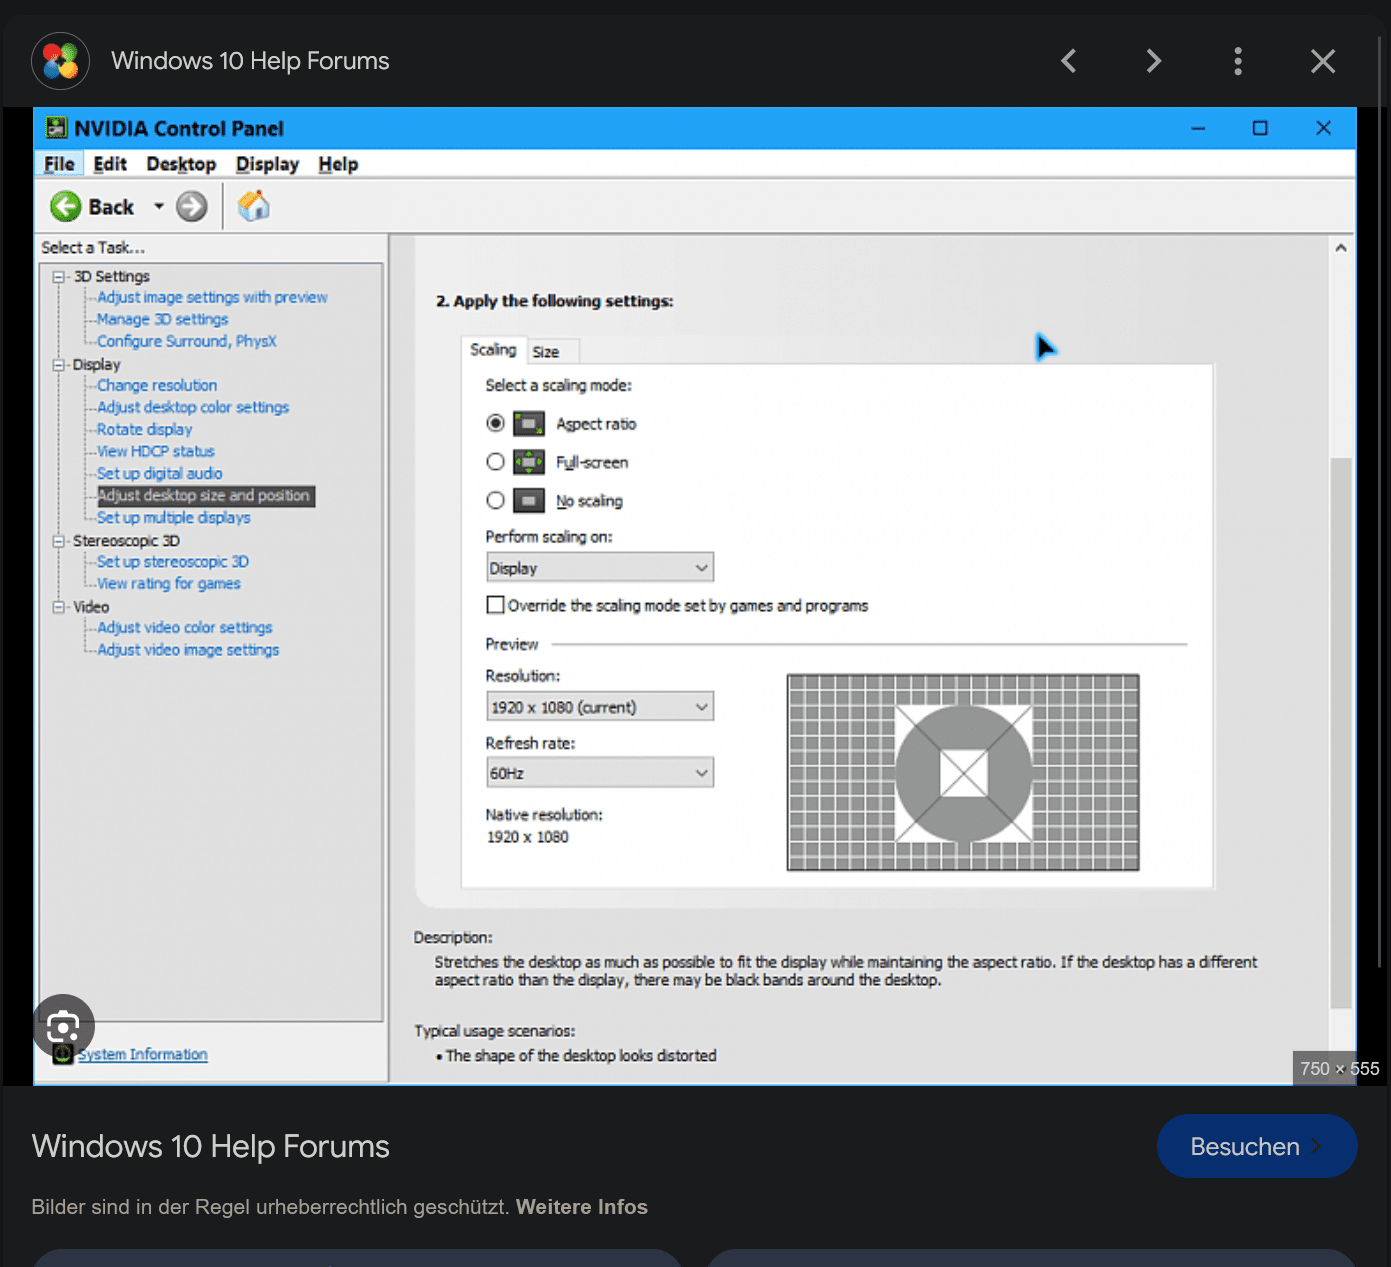This screenshot has height=1267, width=1391.
Task: Open View HDCP status task
Action: (x=156, y=451)
